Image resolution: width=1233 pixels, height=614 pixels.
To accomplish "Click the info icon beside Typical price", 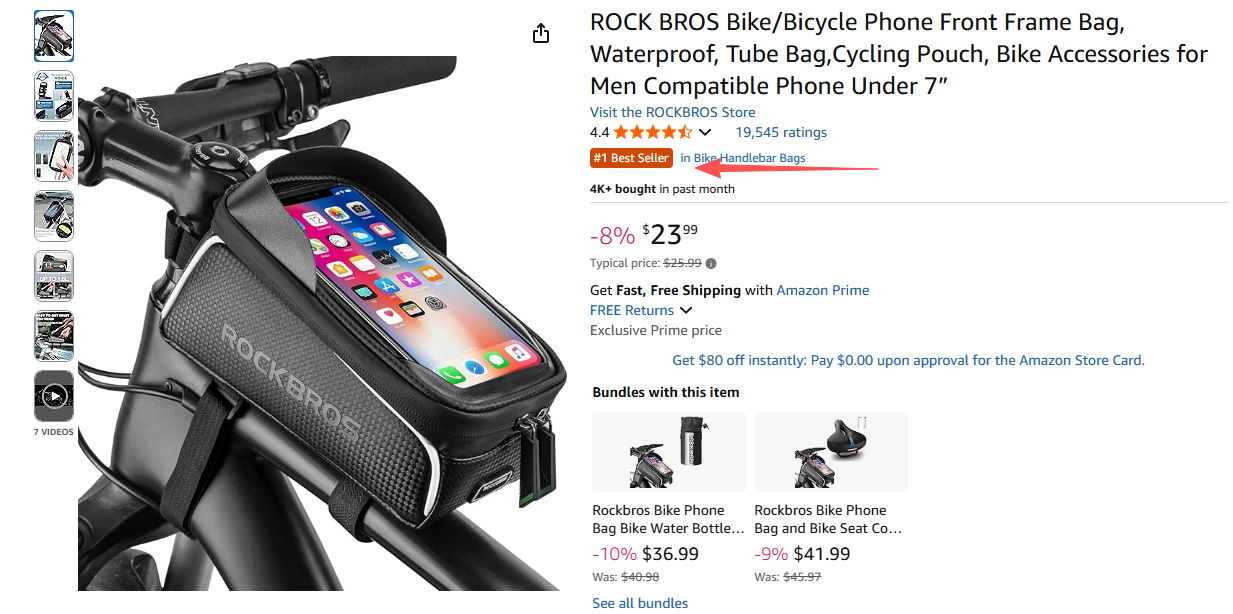I will coord(711,264).
